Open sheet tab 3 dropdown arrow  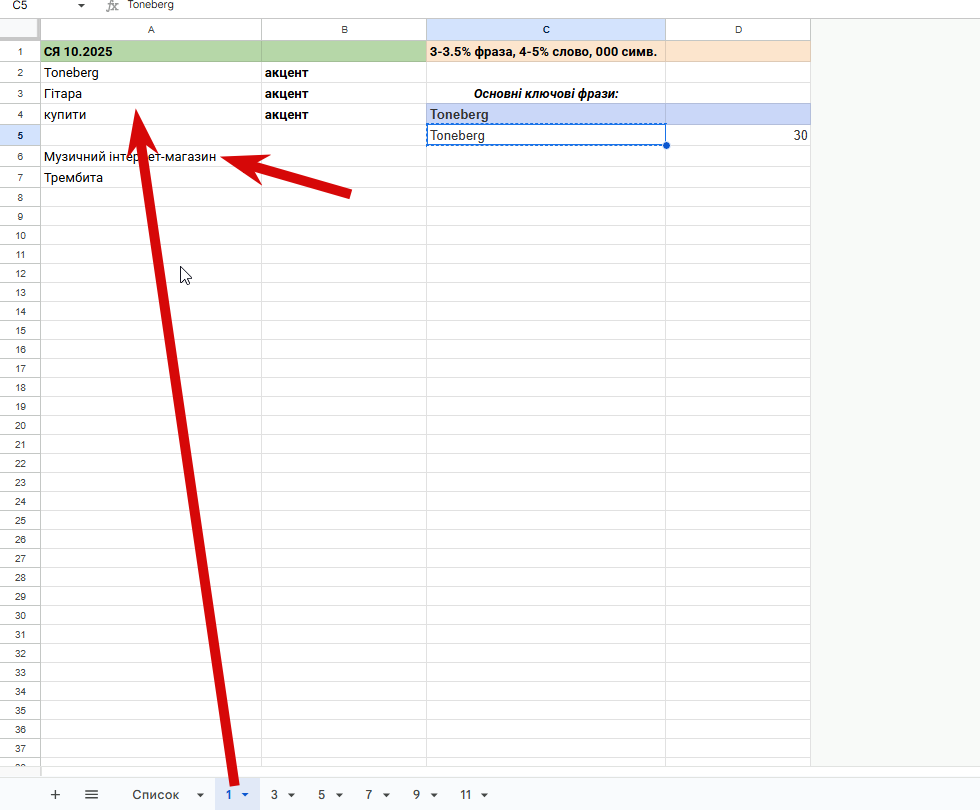click(291, 795)
